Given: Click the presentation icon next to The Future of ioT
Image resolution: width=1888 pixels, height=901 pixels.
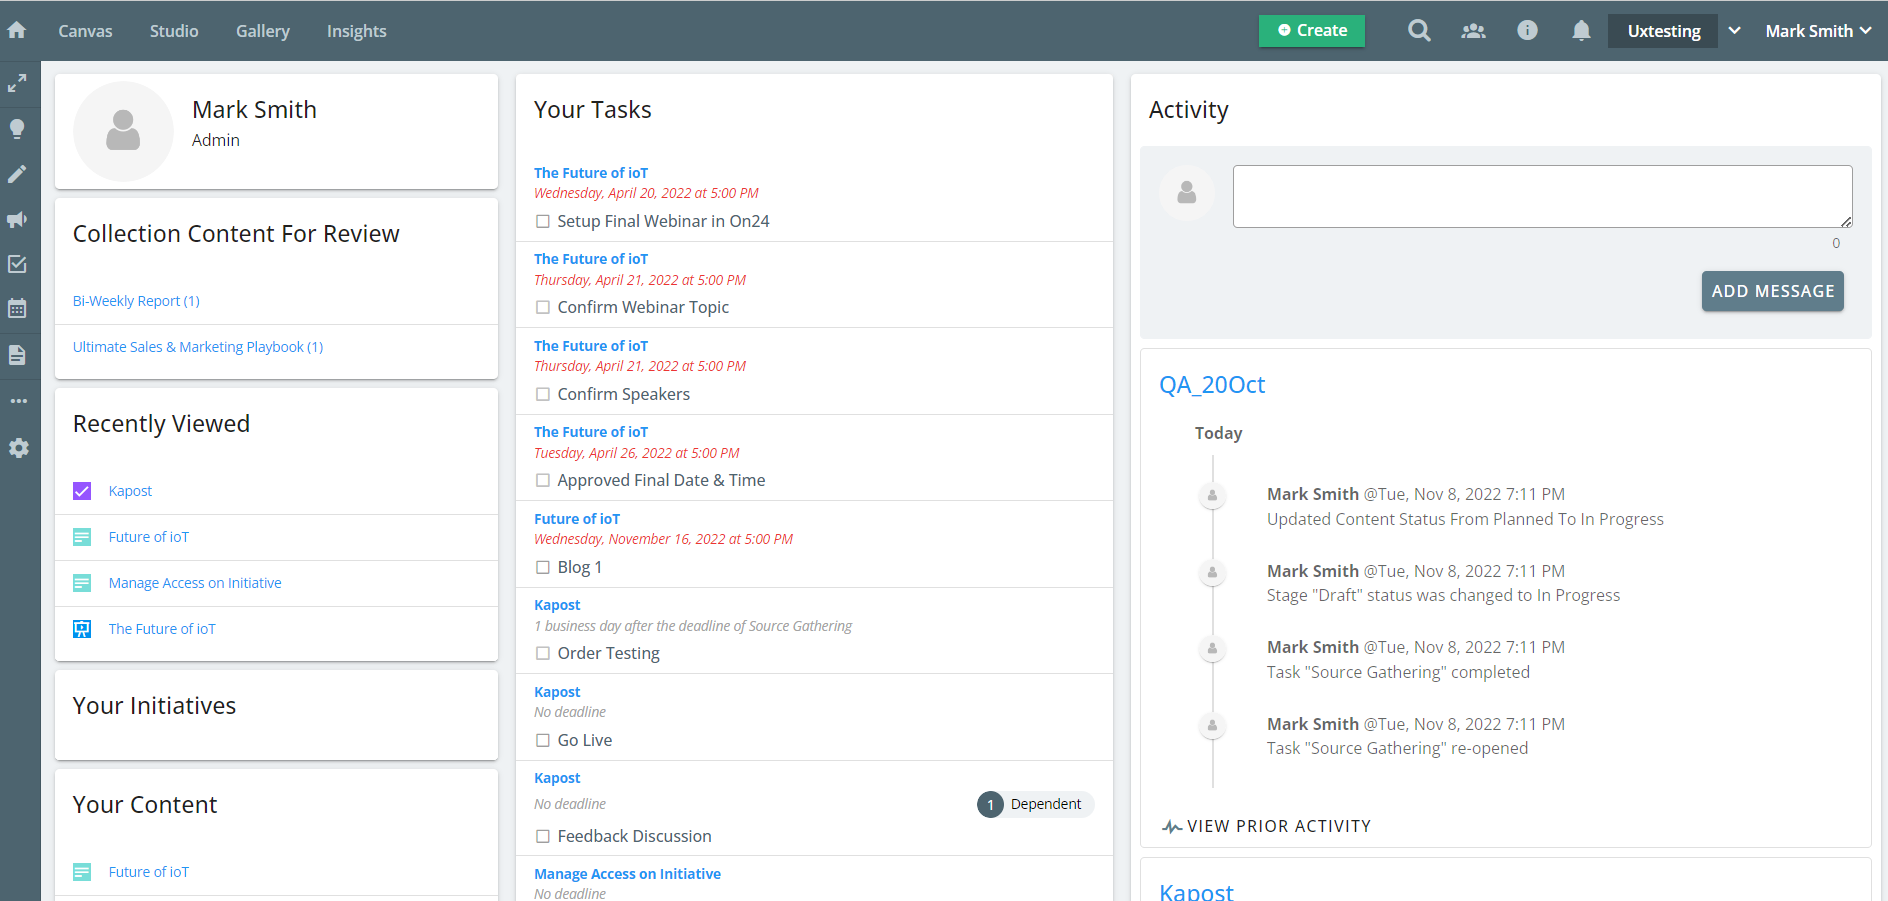Looking at the screenshot, I should 82,629.
